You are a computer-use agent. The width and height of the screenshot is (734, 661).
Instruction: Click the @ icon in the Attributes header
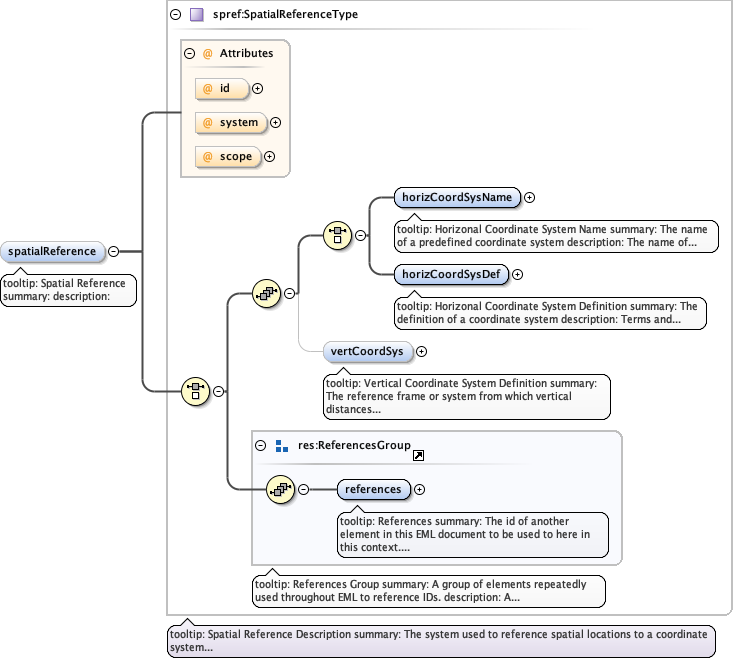[207, 53]
